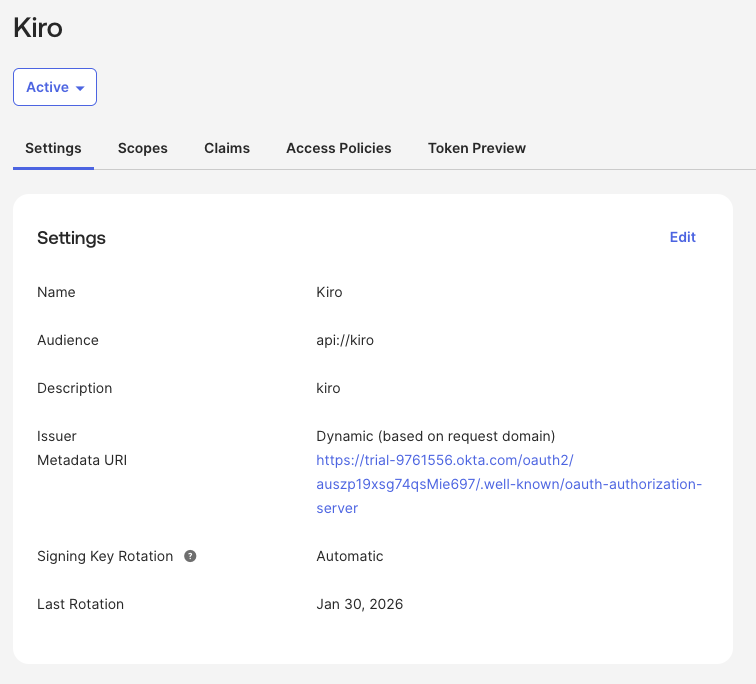Click the Kiro page title
The width and height of the screenshot is (756, 684).
click(x=38, y=28)
